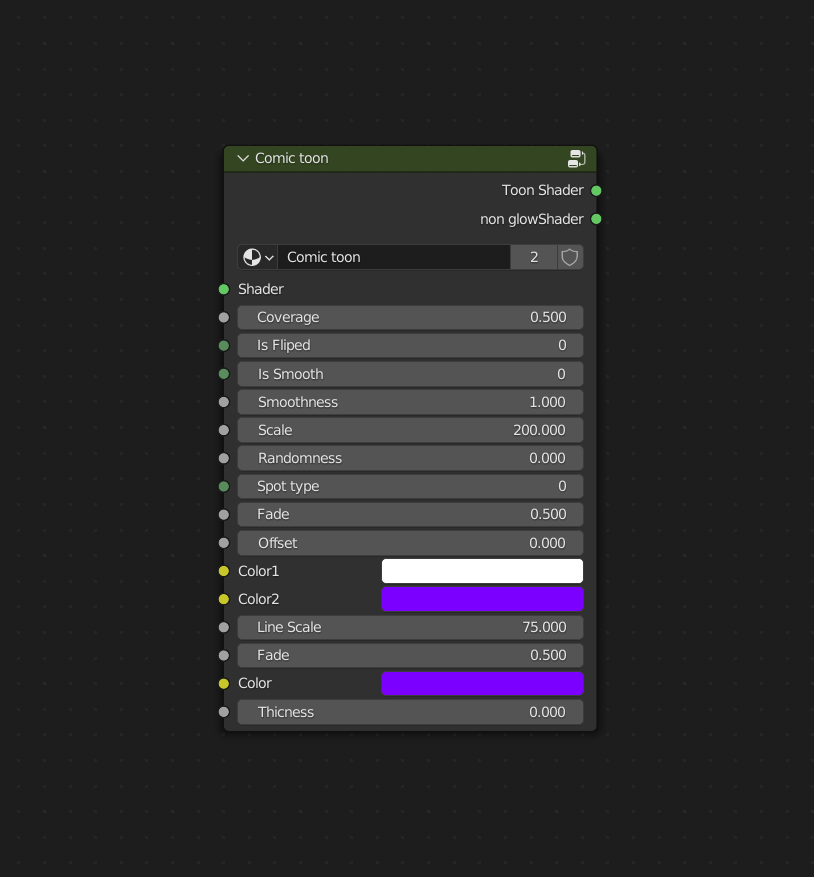Click the Is Fliped value field

click(x=410, y=345)
